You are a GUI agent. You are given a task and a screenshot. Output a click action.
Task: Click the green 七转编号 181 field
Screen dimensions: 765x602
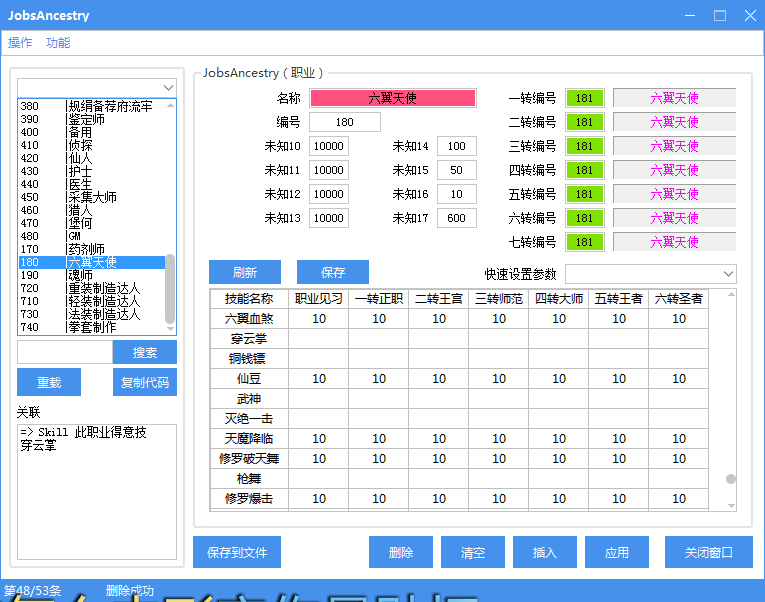584,242
